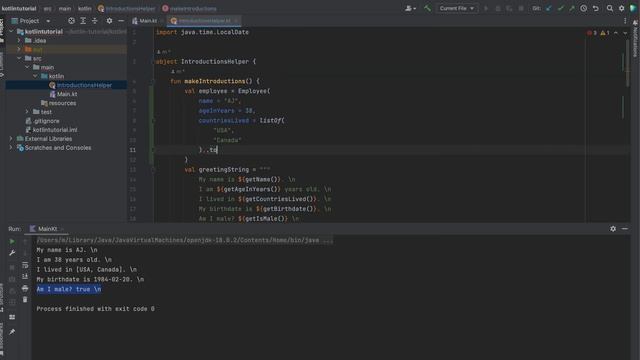Screen dimensions: 640x360
Task: Toggle scroll to end in console
Action: (25, 277)
